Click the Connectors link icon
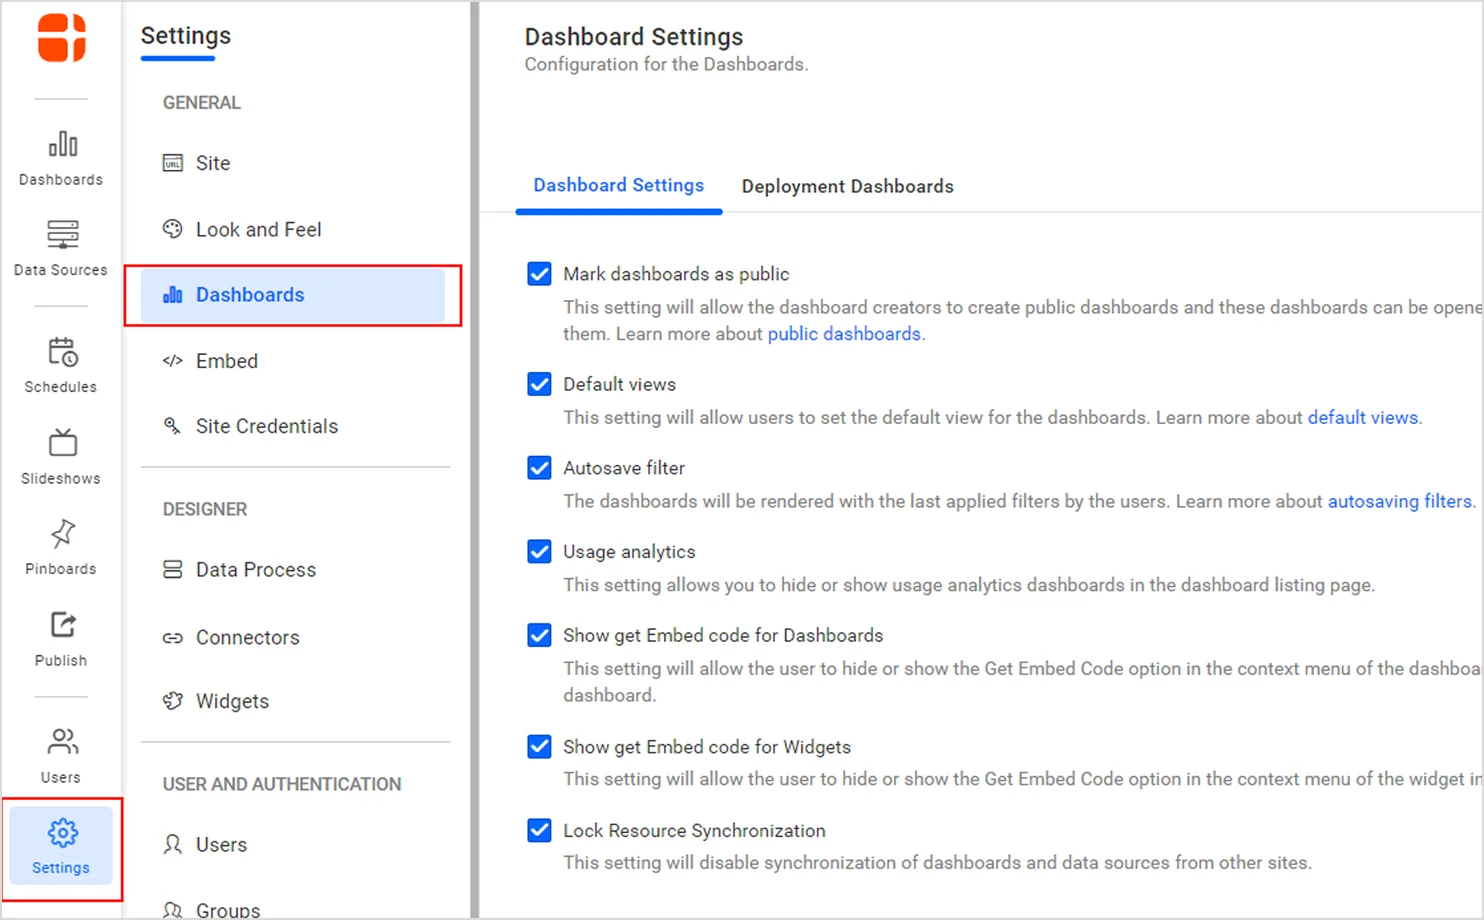The width and height of the screenshot is (1484, 920). point(173,638)
